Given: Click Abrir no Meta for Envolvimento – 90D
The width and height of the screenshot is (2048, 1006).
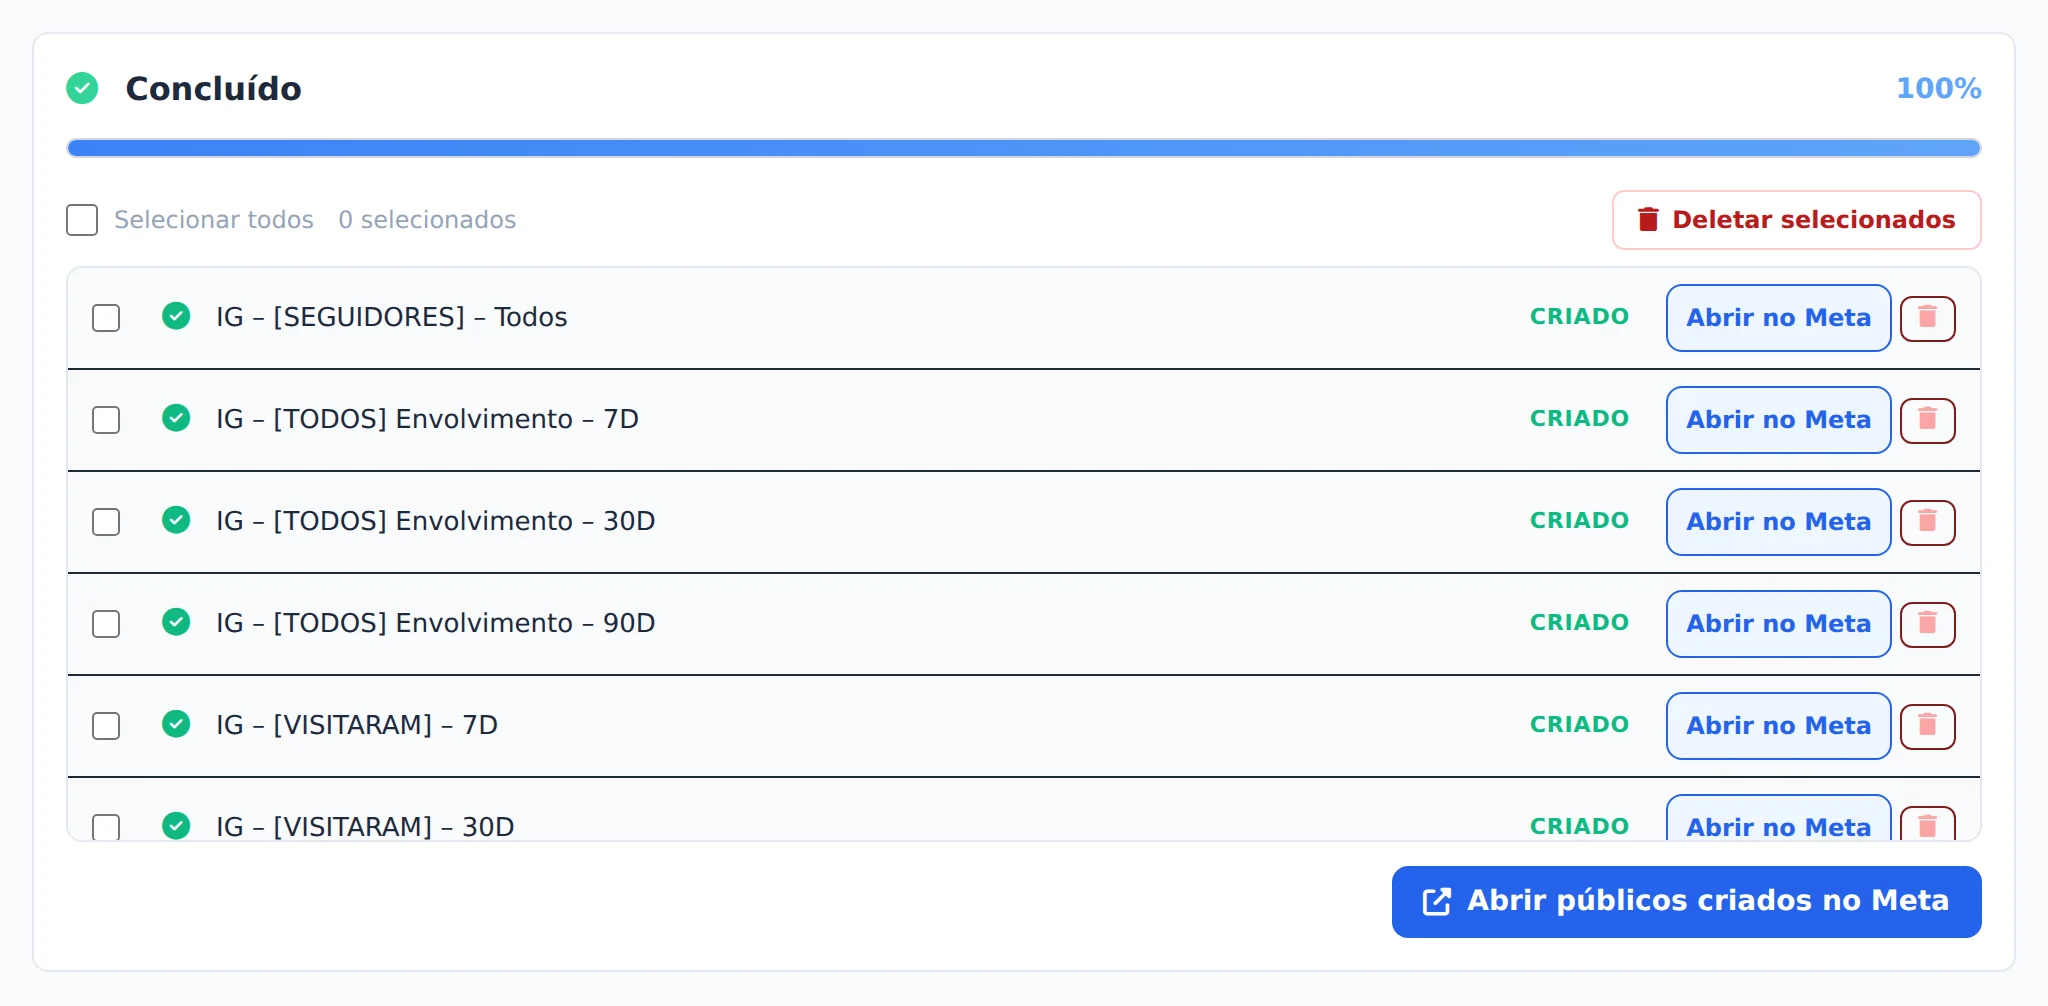Looking at the screenshot, I should click(x=1778, y=624).
